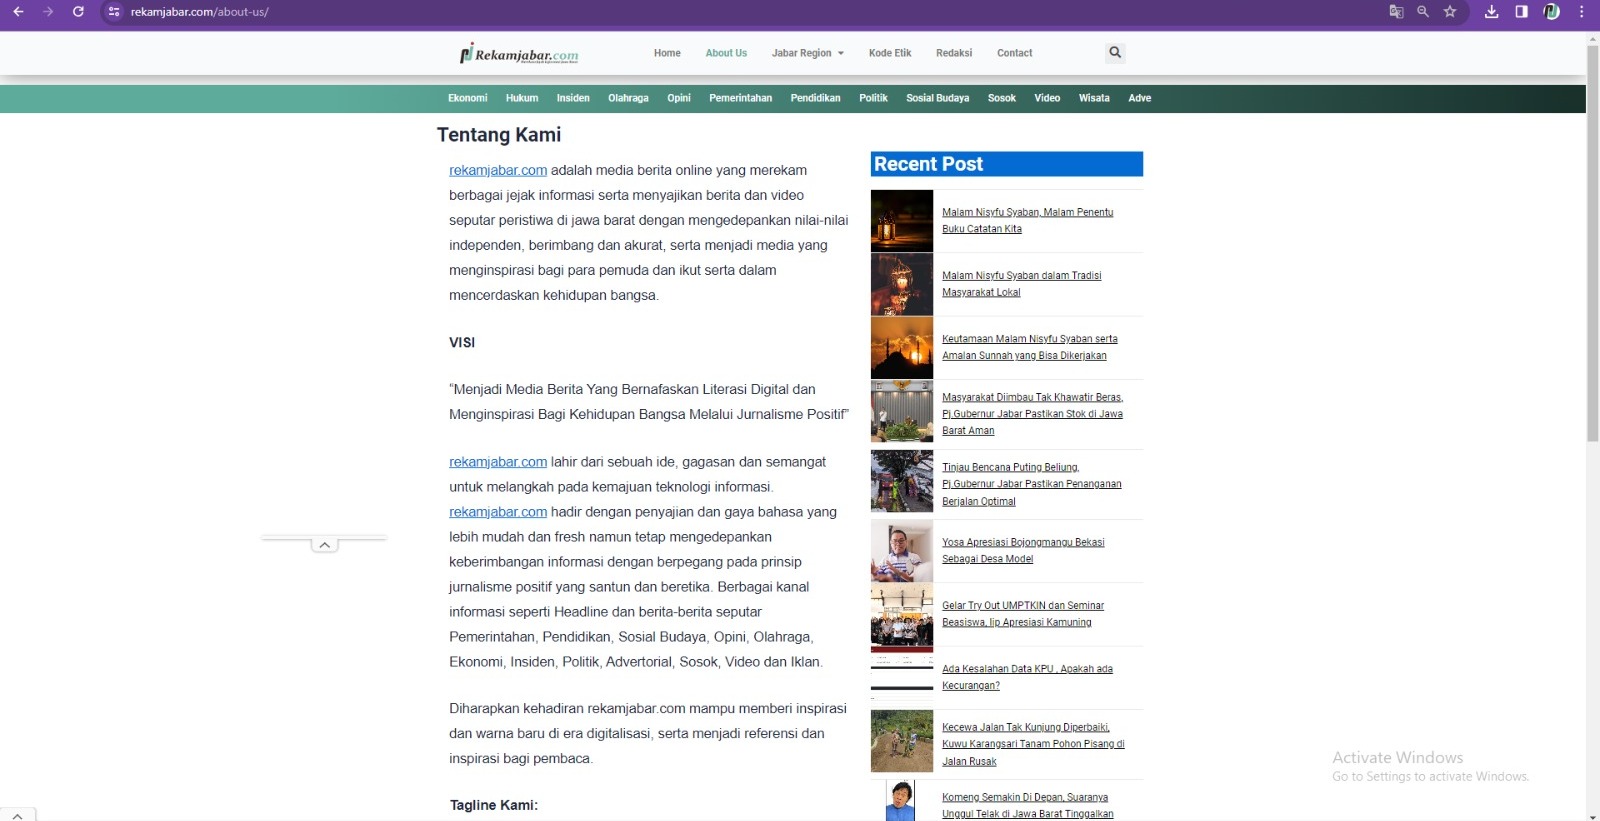Select the Opini category
The height and width of the screenshot is (821, 1600).
(679, 98)
